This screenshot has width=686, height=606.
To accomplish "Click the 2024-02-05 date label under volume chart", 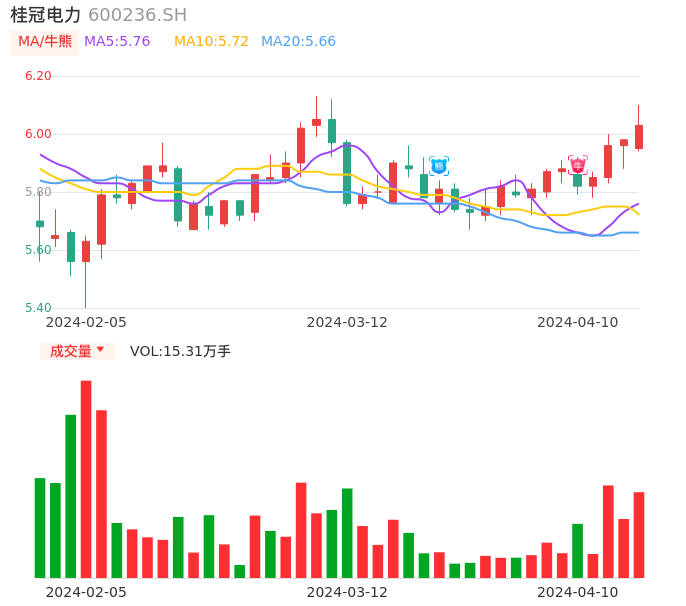I will (x=86, y=592).
